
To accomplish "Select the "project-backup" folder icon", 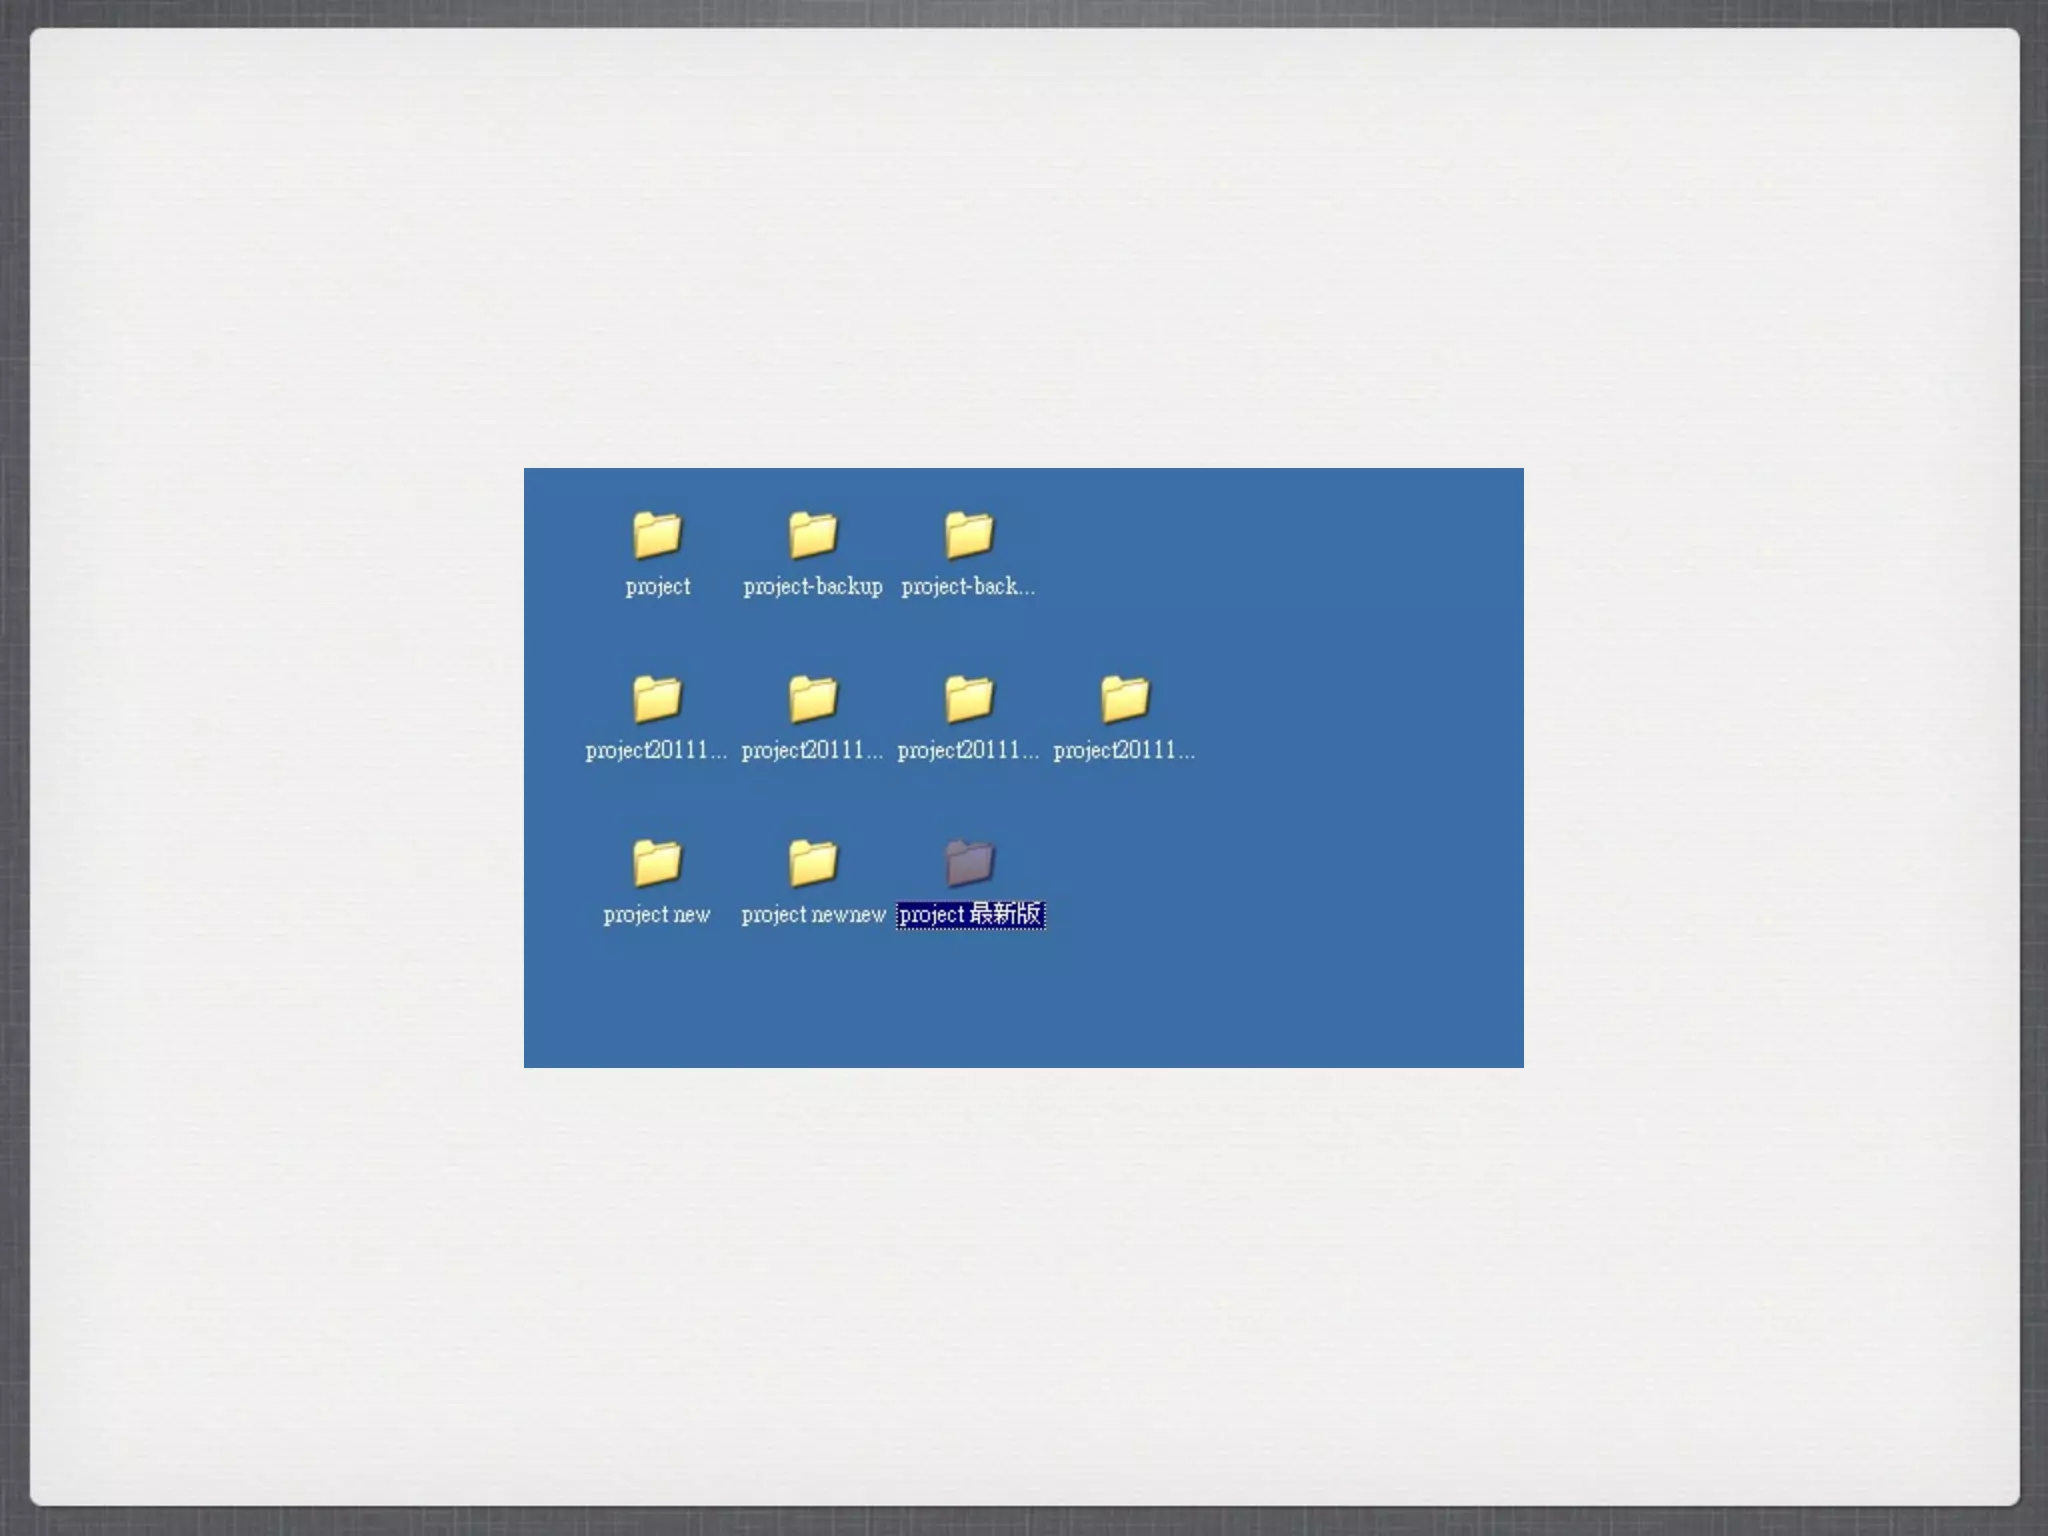I will pyautogui.click(x=812, y=534).
